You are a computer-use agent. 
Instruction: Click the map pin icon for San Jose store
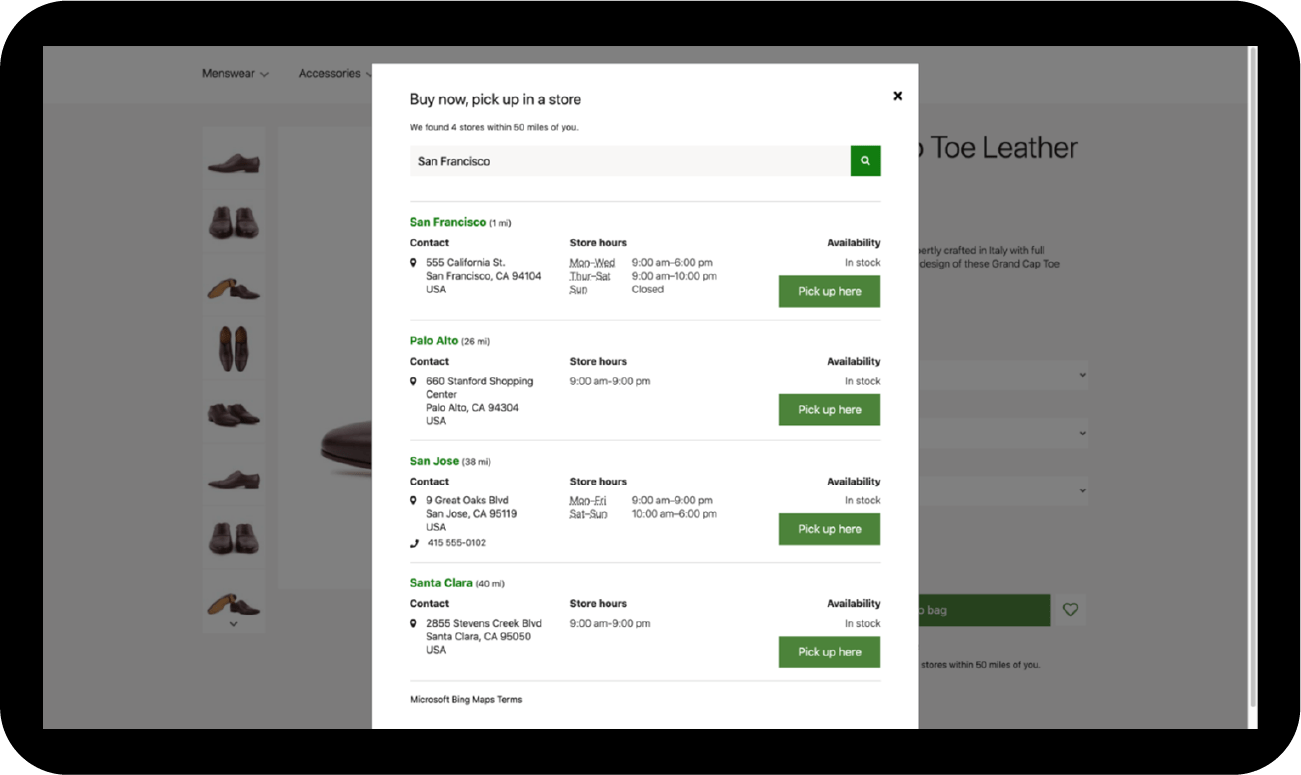point(413,499)
